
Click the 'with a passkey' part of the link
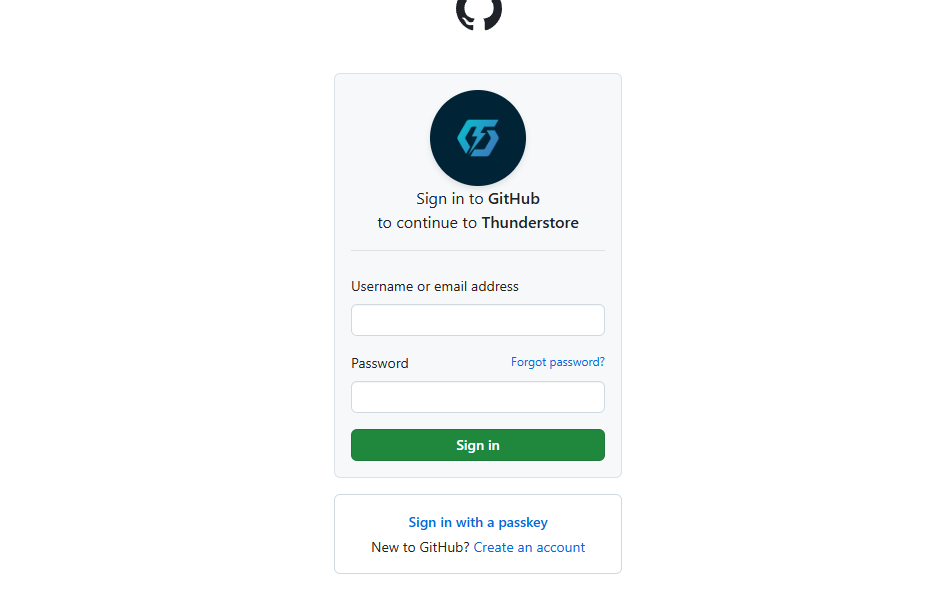[502, 522]
